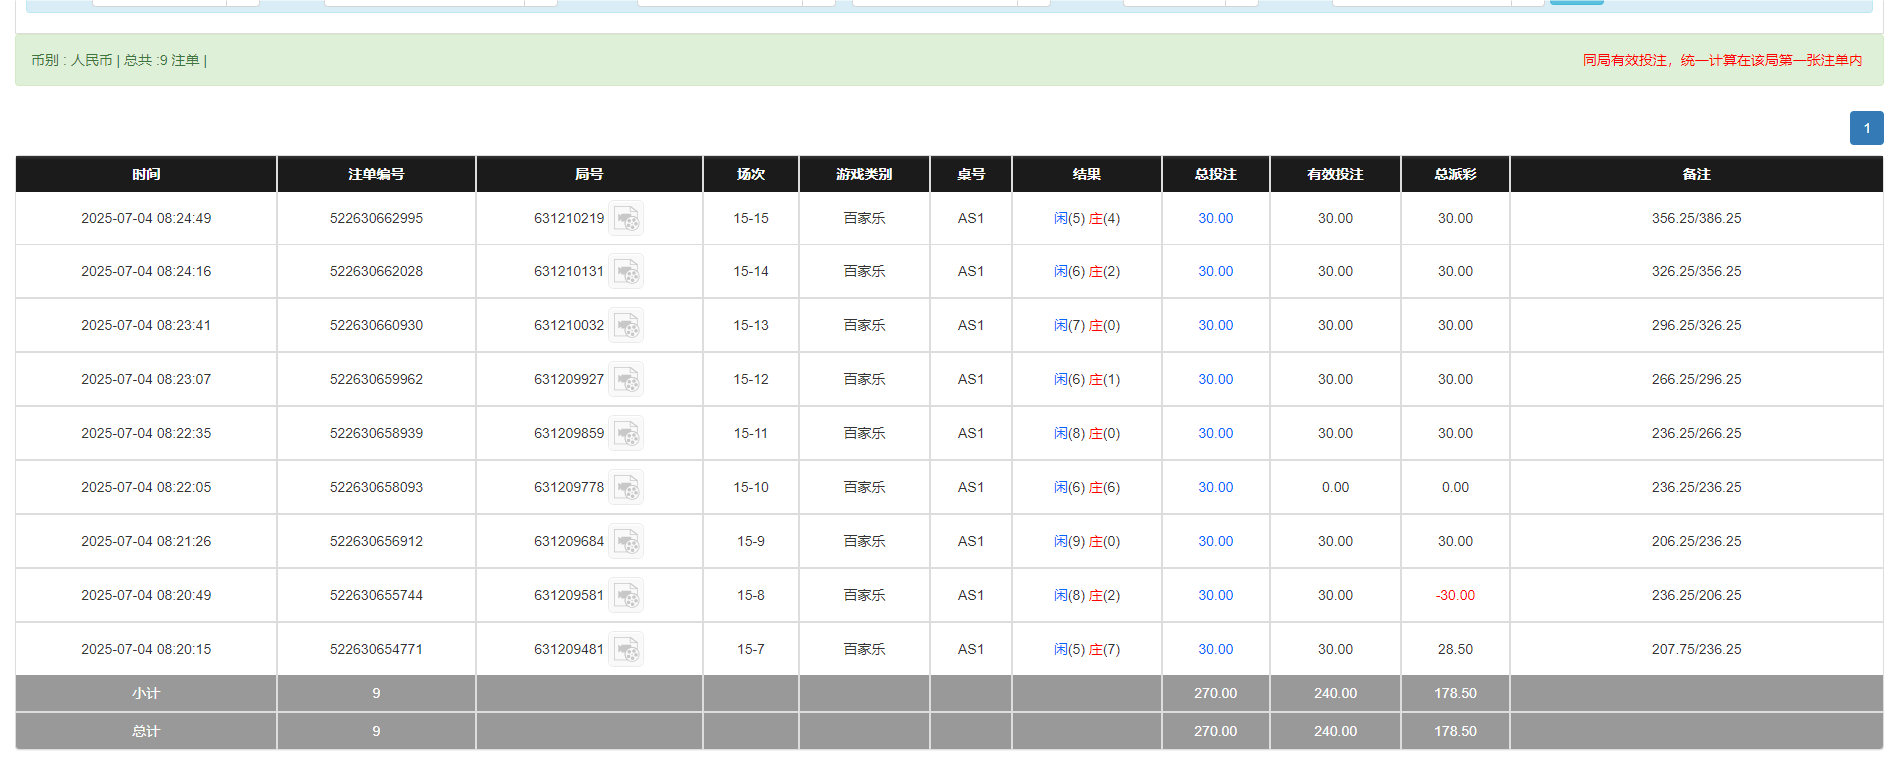1890x774 pixels.
Task: Open replay icon next to 631209859
Action: click(x=626, y=434)
